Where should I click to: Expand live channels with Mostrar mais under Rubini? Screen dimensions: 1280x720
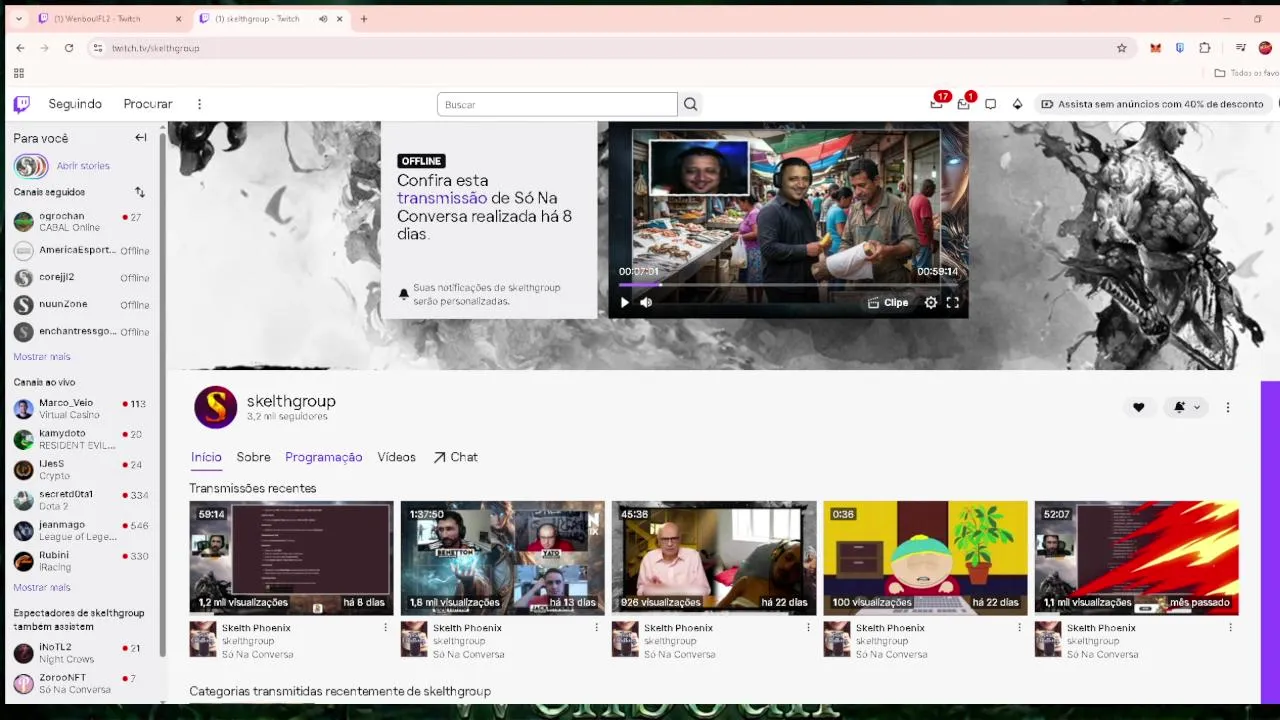pos(42,588)
